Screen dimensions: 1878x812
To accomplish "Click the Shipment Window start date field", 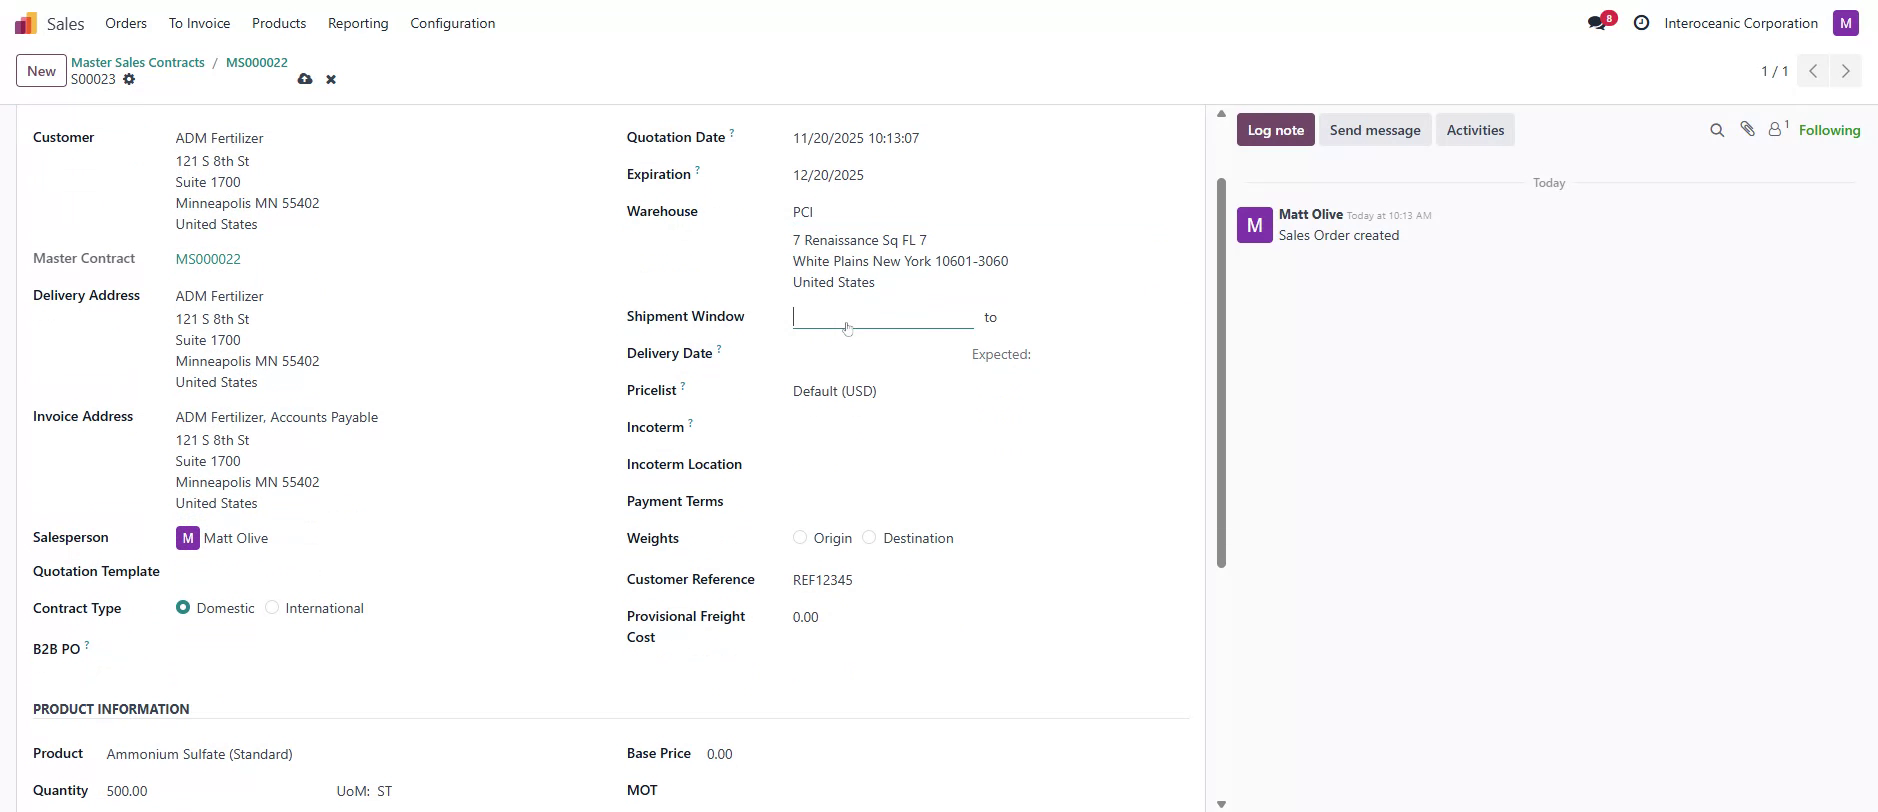I will point(883,317).
